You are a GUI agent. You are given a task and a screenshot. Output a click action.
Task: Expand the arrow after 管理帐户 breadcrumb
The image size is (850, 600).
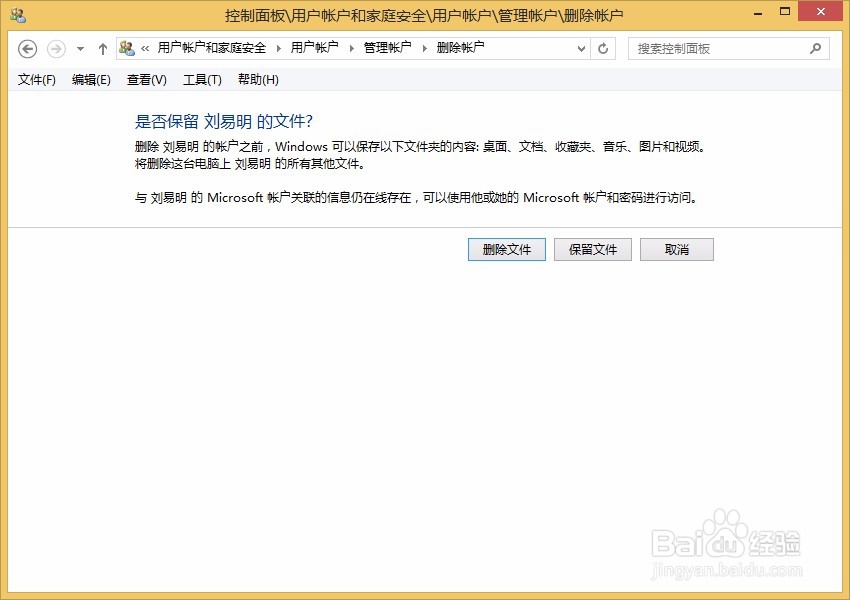[424, 48]
